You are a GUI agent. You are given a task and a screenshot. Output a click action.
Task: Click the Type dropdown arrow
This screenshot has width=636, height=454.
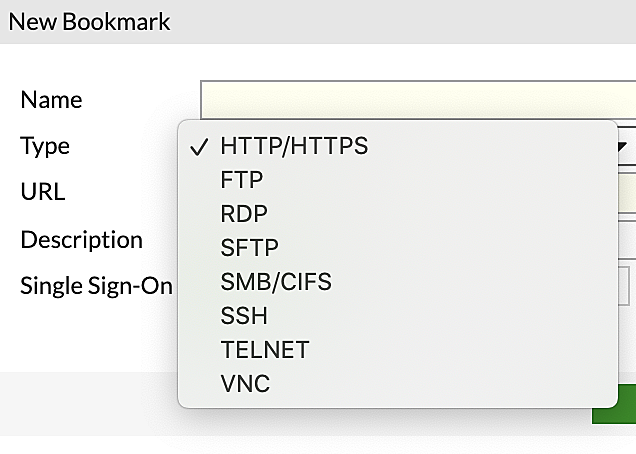tap(622, 147)
